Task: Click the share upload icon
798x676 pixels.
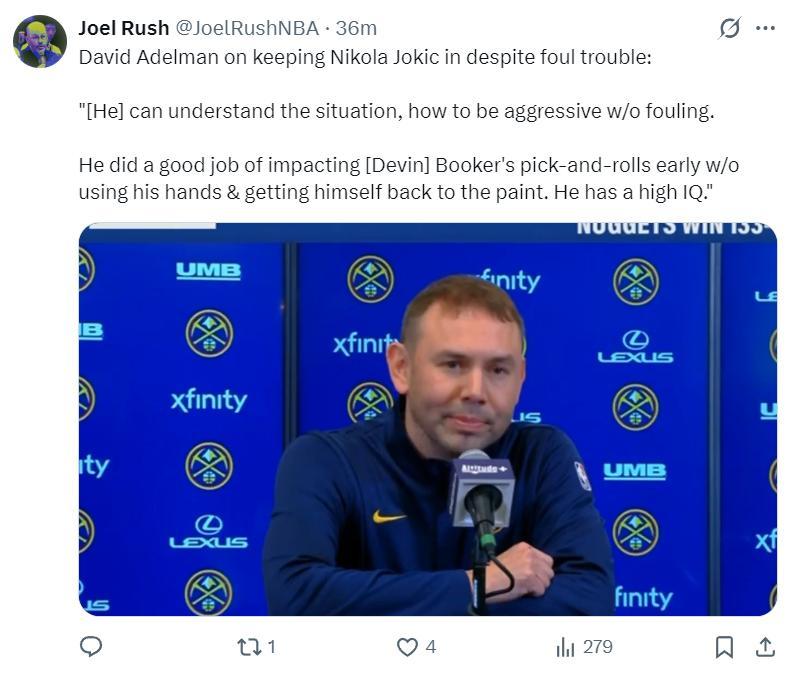Action: [x=765, y=647]
